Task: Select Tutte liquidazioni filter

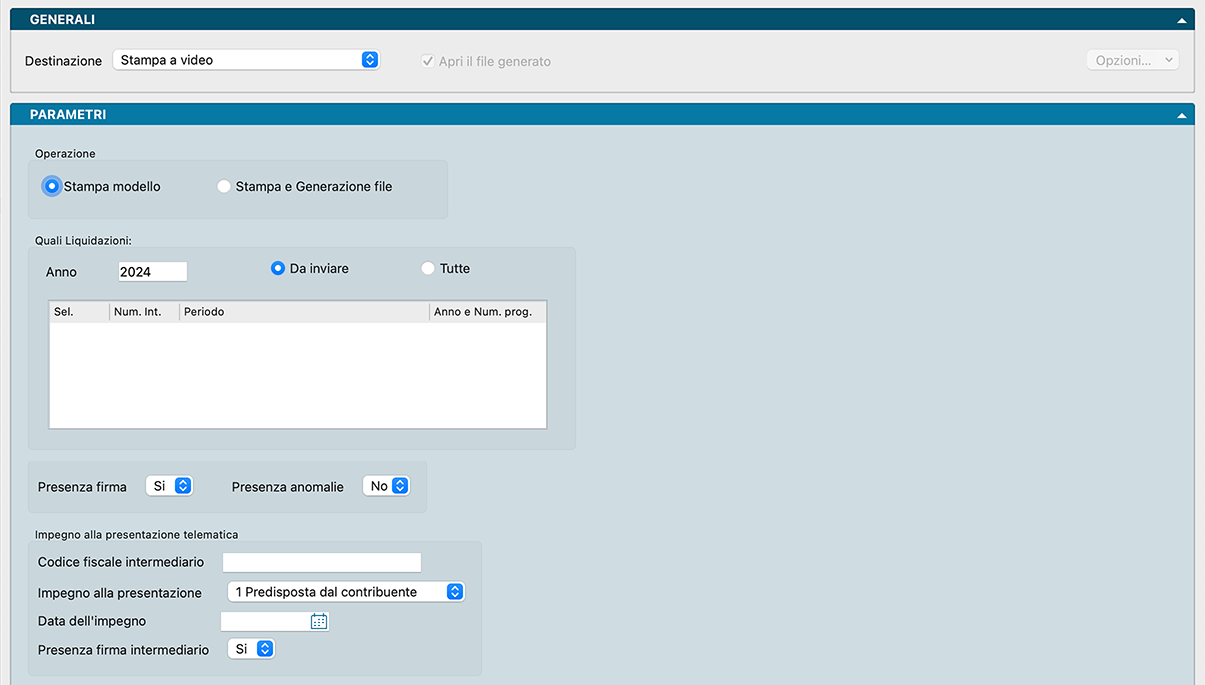Action: (x=428, y=268)
